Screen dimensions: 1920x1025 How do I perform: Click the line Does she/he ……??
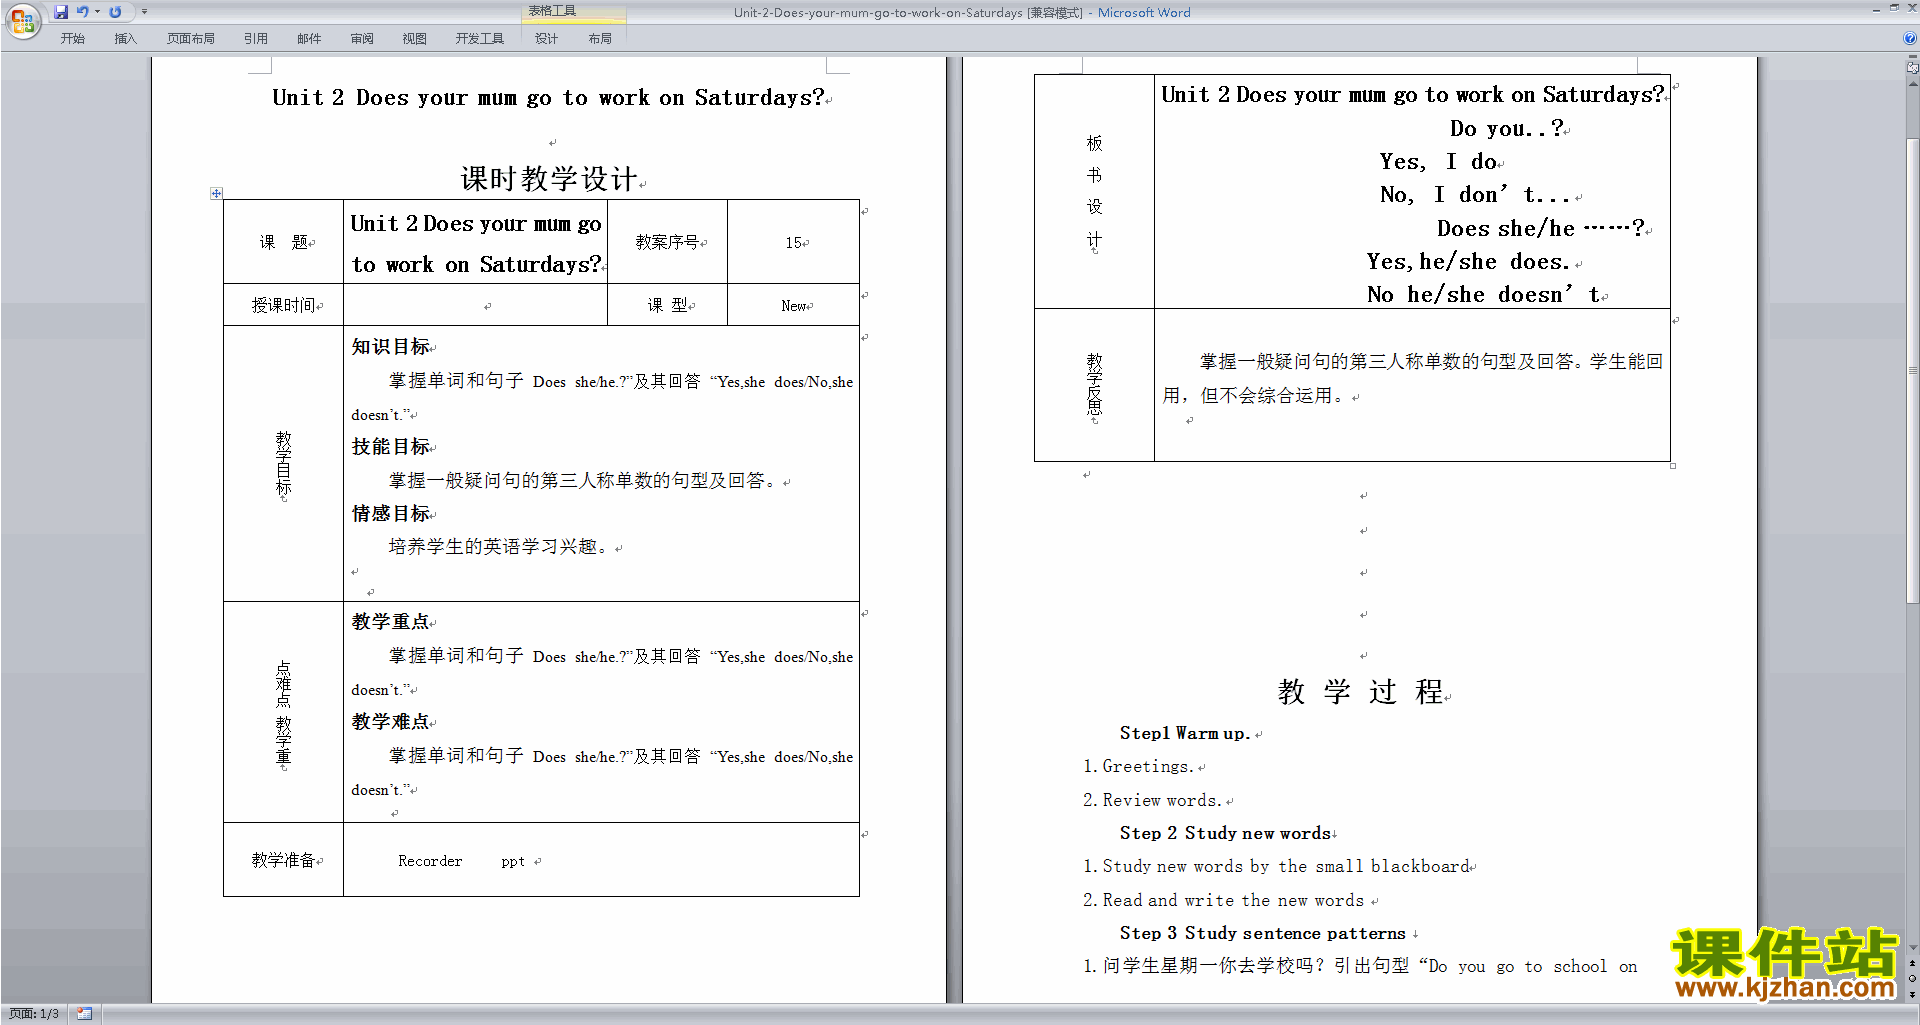point(1541,229)
